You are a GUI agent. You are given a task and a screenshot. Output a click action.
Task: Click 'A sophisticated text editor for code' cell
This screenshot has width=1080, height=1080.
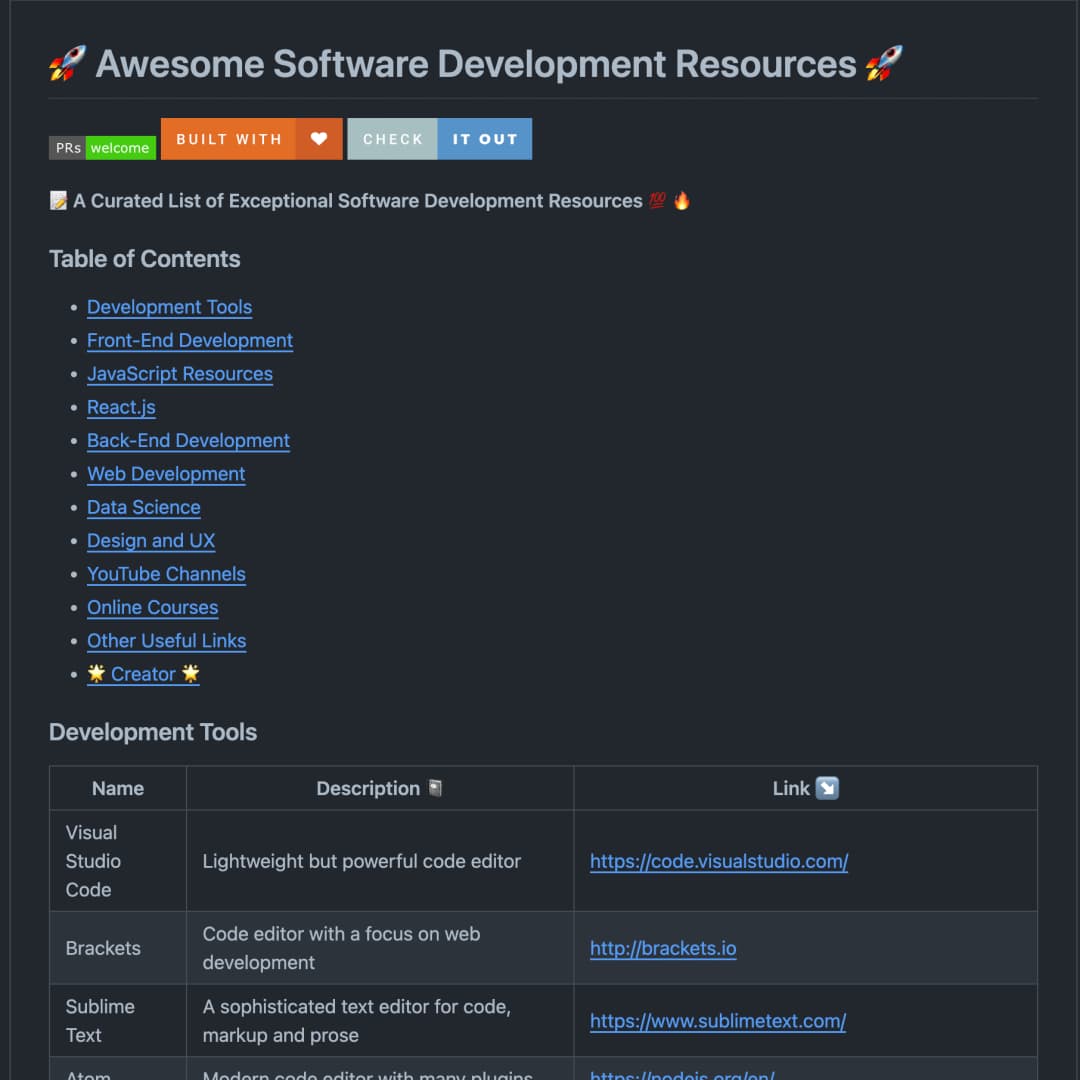tap(380, 1021)
